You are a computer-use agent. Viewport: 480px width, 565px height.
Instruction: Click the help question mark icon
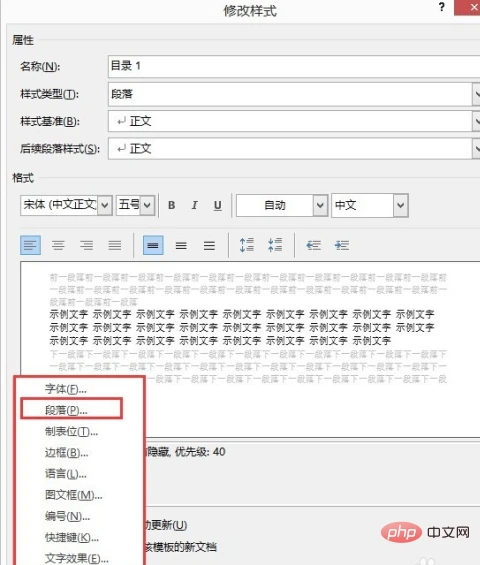[442, 7]
